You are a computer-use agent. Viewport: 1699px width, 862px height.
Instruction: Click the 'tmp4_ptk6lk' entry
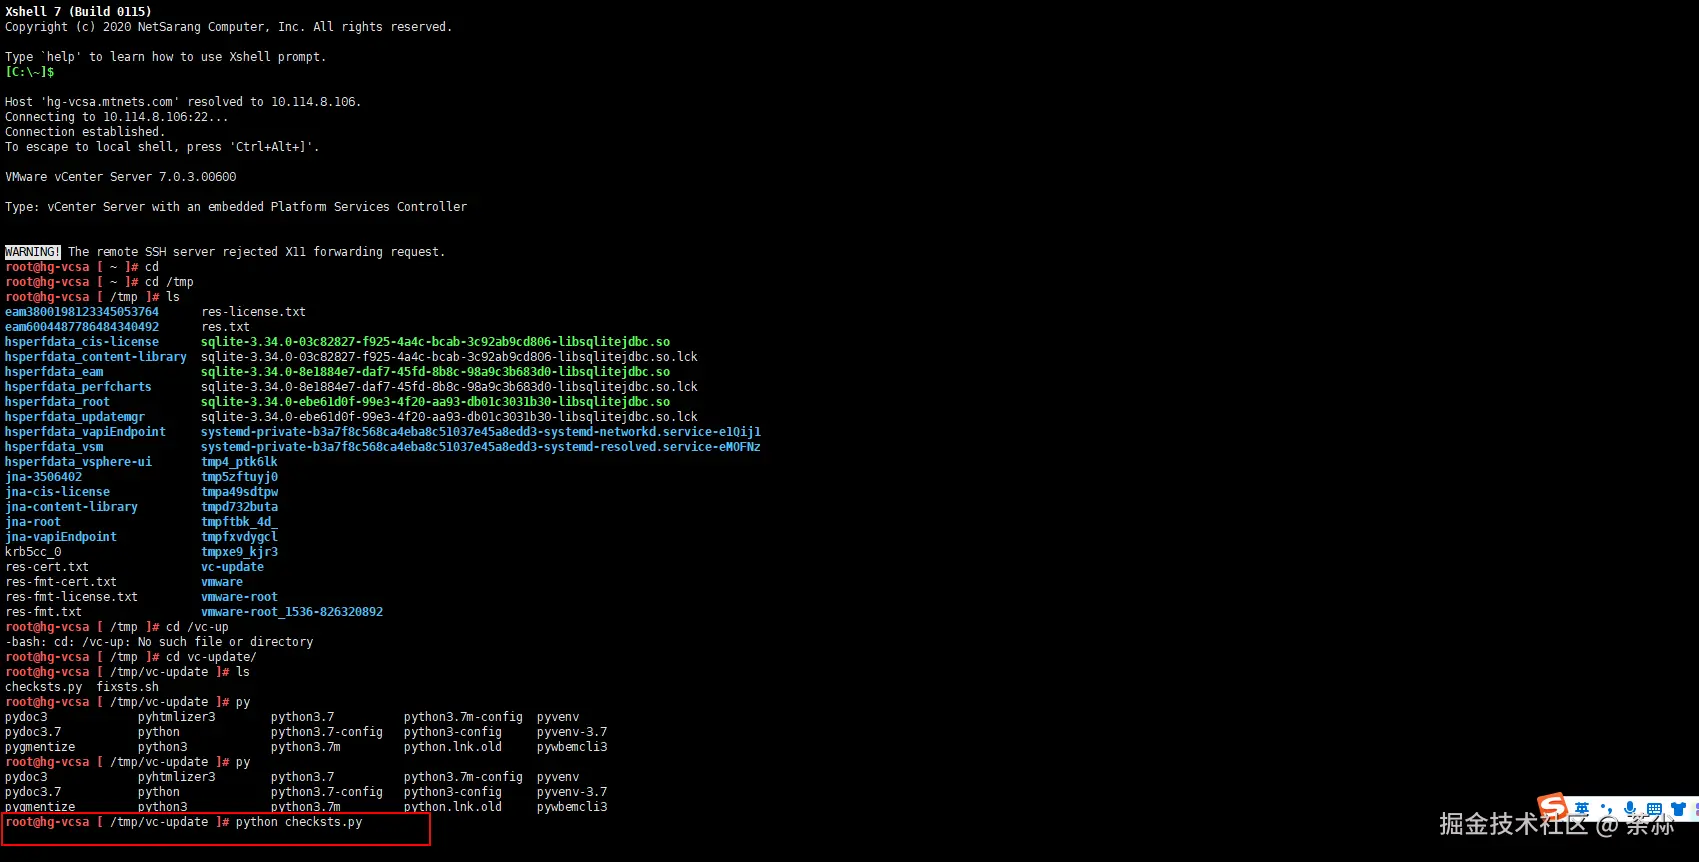tap(239, 462)
